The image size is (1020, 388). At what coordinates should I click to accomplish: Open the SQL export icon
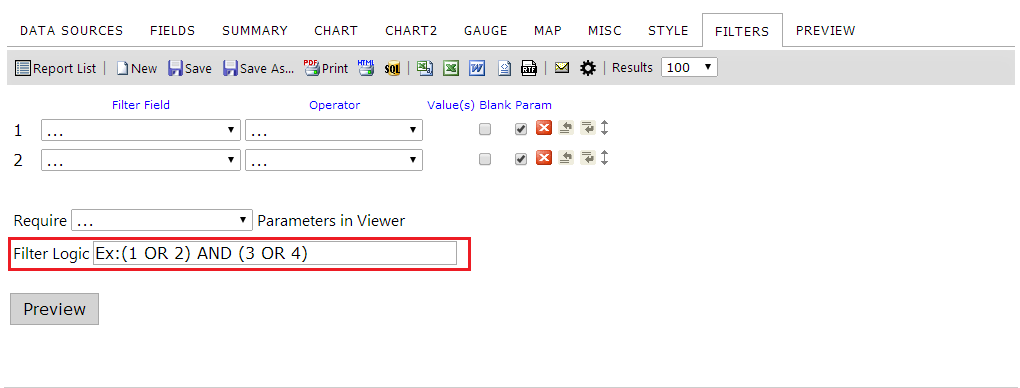(x=392, y=68)
